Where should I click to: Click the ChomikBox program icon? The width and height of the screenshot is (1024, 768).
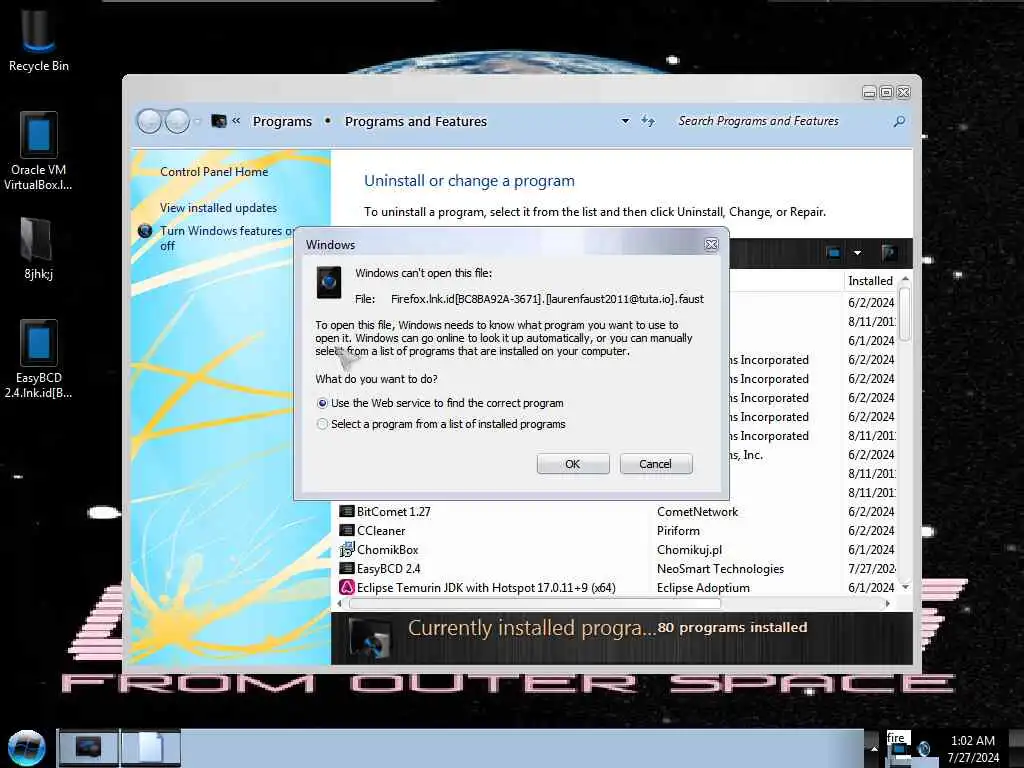coord(347,549)
